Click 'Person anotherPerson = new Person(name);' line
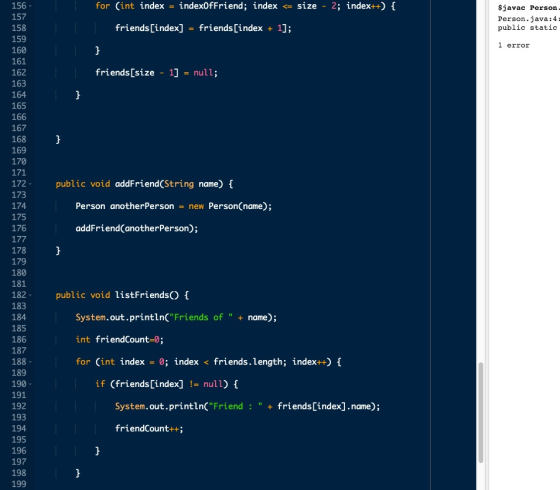Image resolution: width=560 pixels, height=490 pixels. pos(174,206)
